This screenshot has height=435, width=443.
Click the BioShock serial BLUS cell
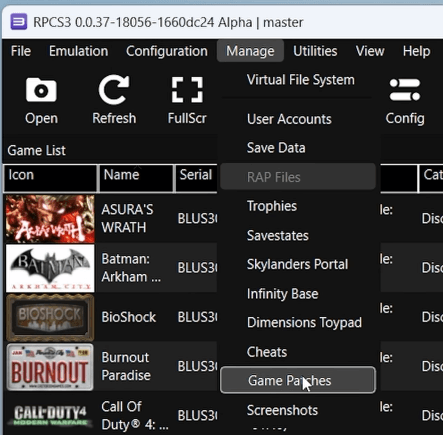pyautogui.click(x=197, y=317)
